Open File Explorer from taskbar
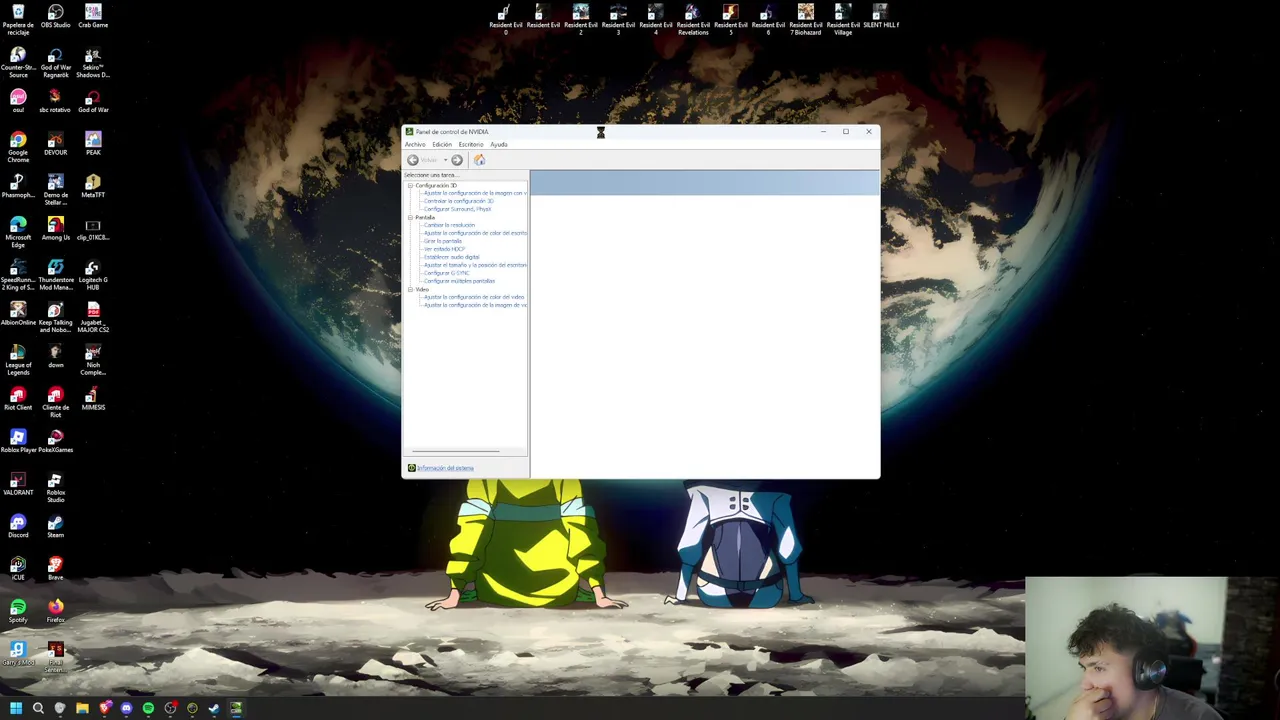The image size is (1280, 720). [82, 708]
